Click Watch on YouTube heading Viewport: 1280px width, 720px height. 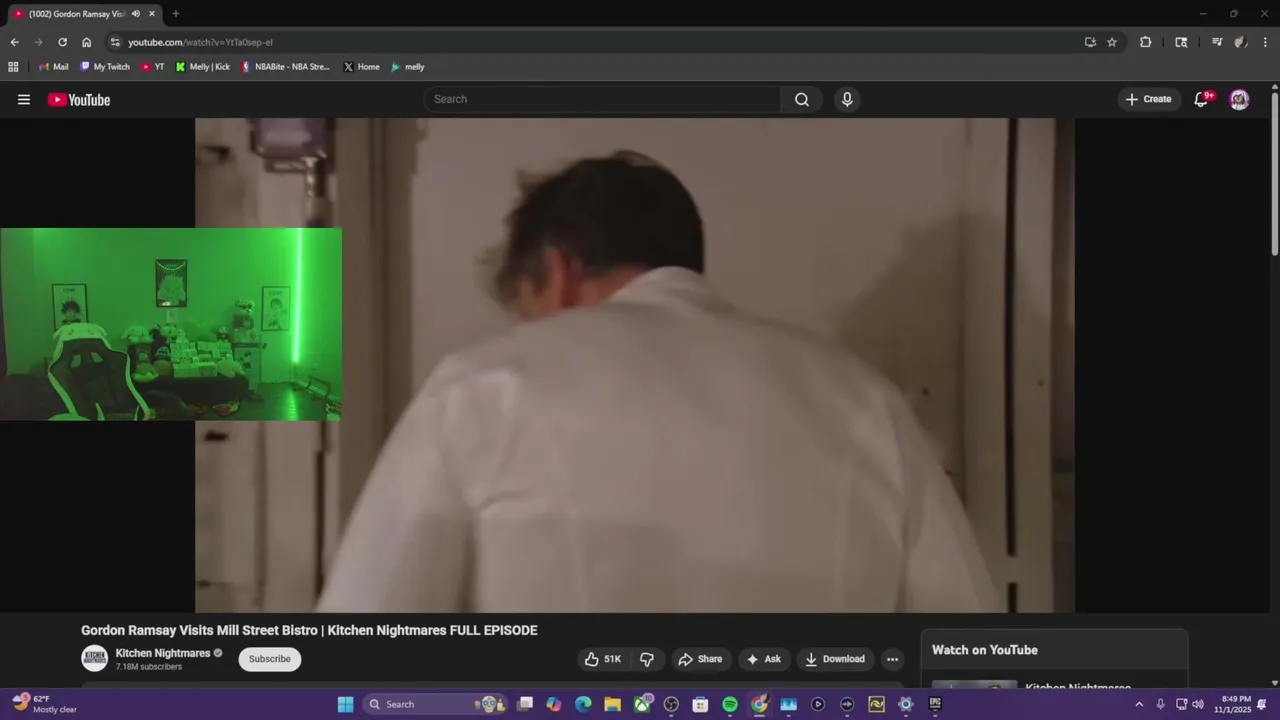(x=985, y=650)
